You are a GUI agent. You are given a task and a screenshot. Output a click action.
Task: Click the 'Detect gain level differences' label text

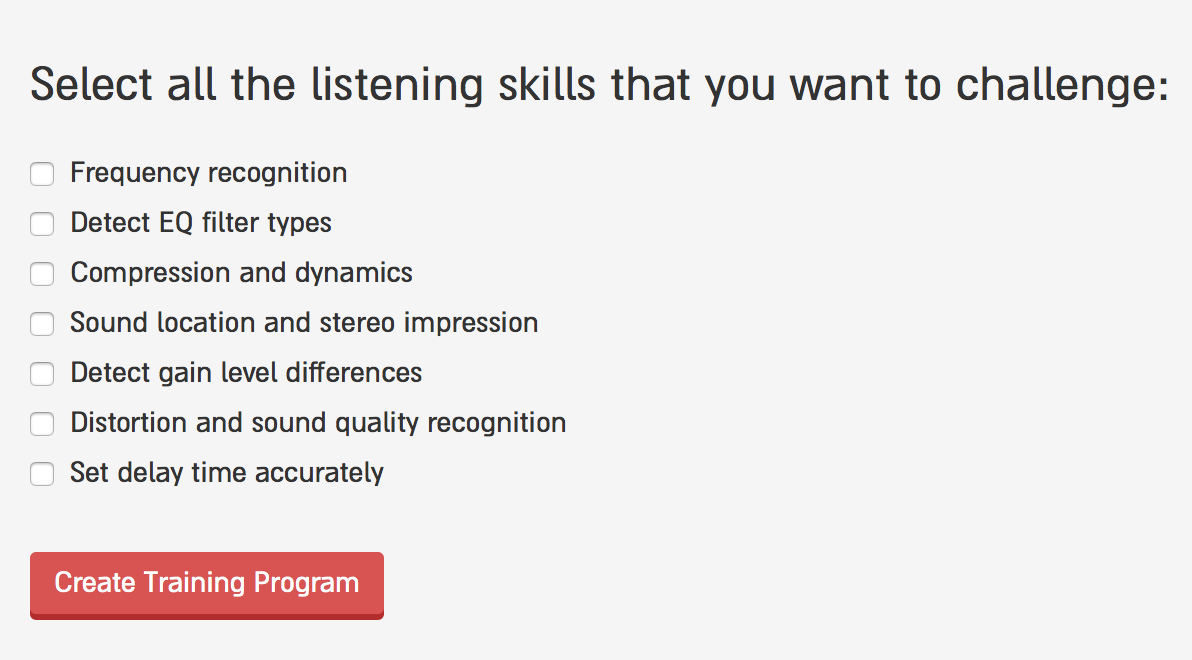coord(246,373)
